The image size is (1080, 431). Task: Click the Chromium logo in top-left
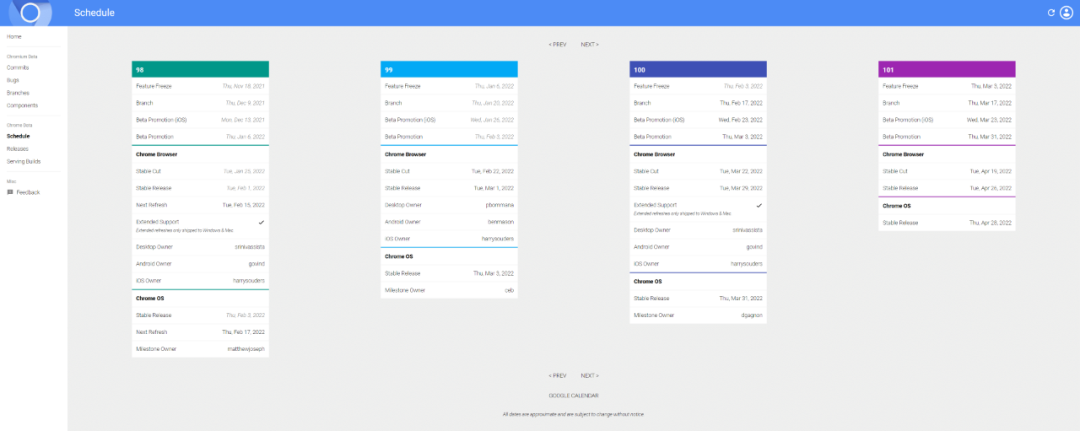(x=30, y=13)
